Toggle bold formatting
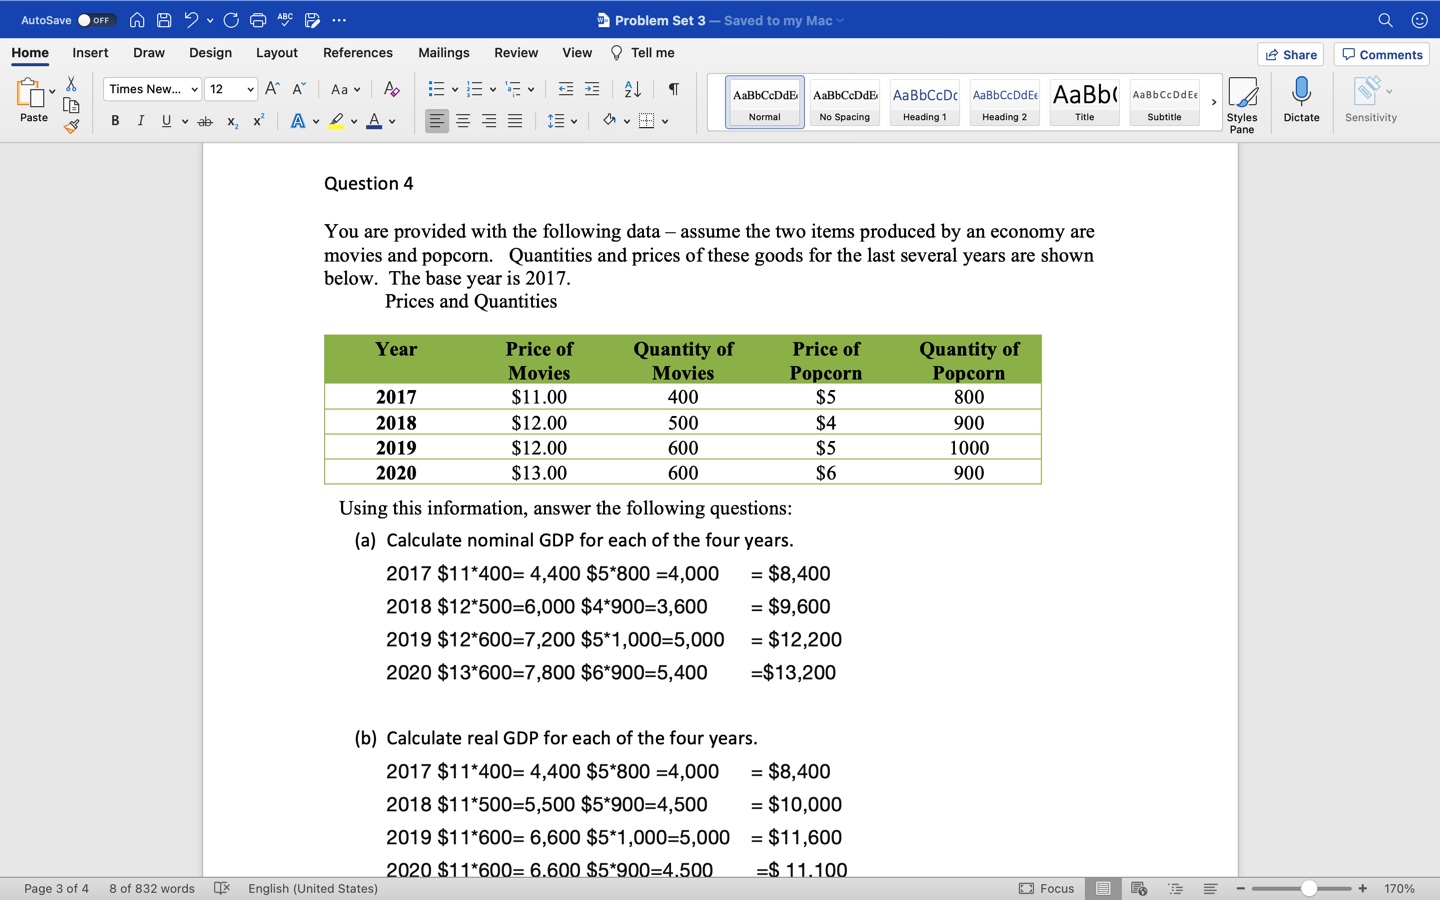This screenshot has width=1440, height=900. point(114,121)
